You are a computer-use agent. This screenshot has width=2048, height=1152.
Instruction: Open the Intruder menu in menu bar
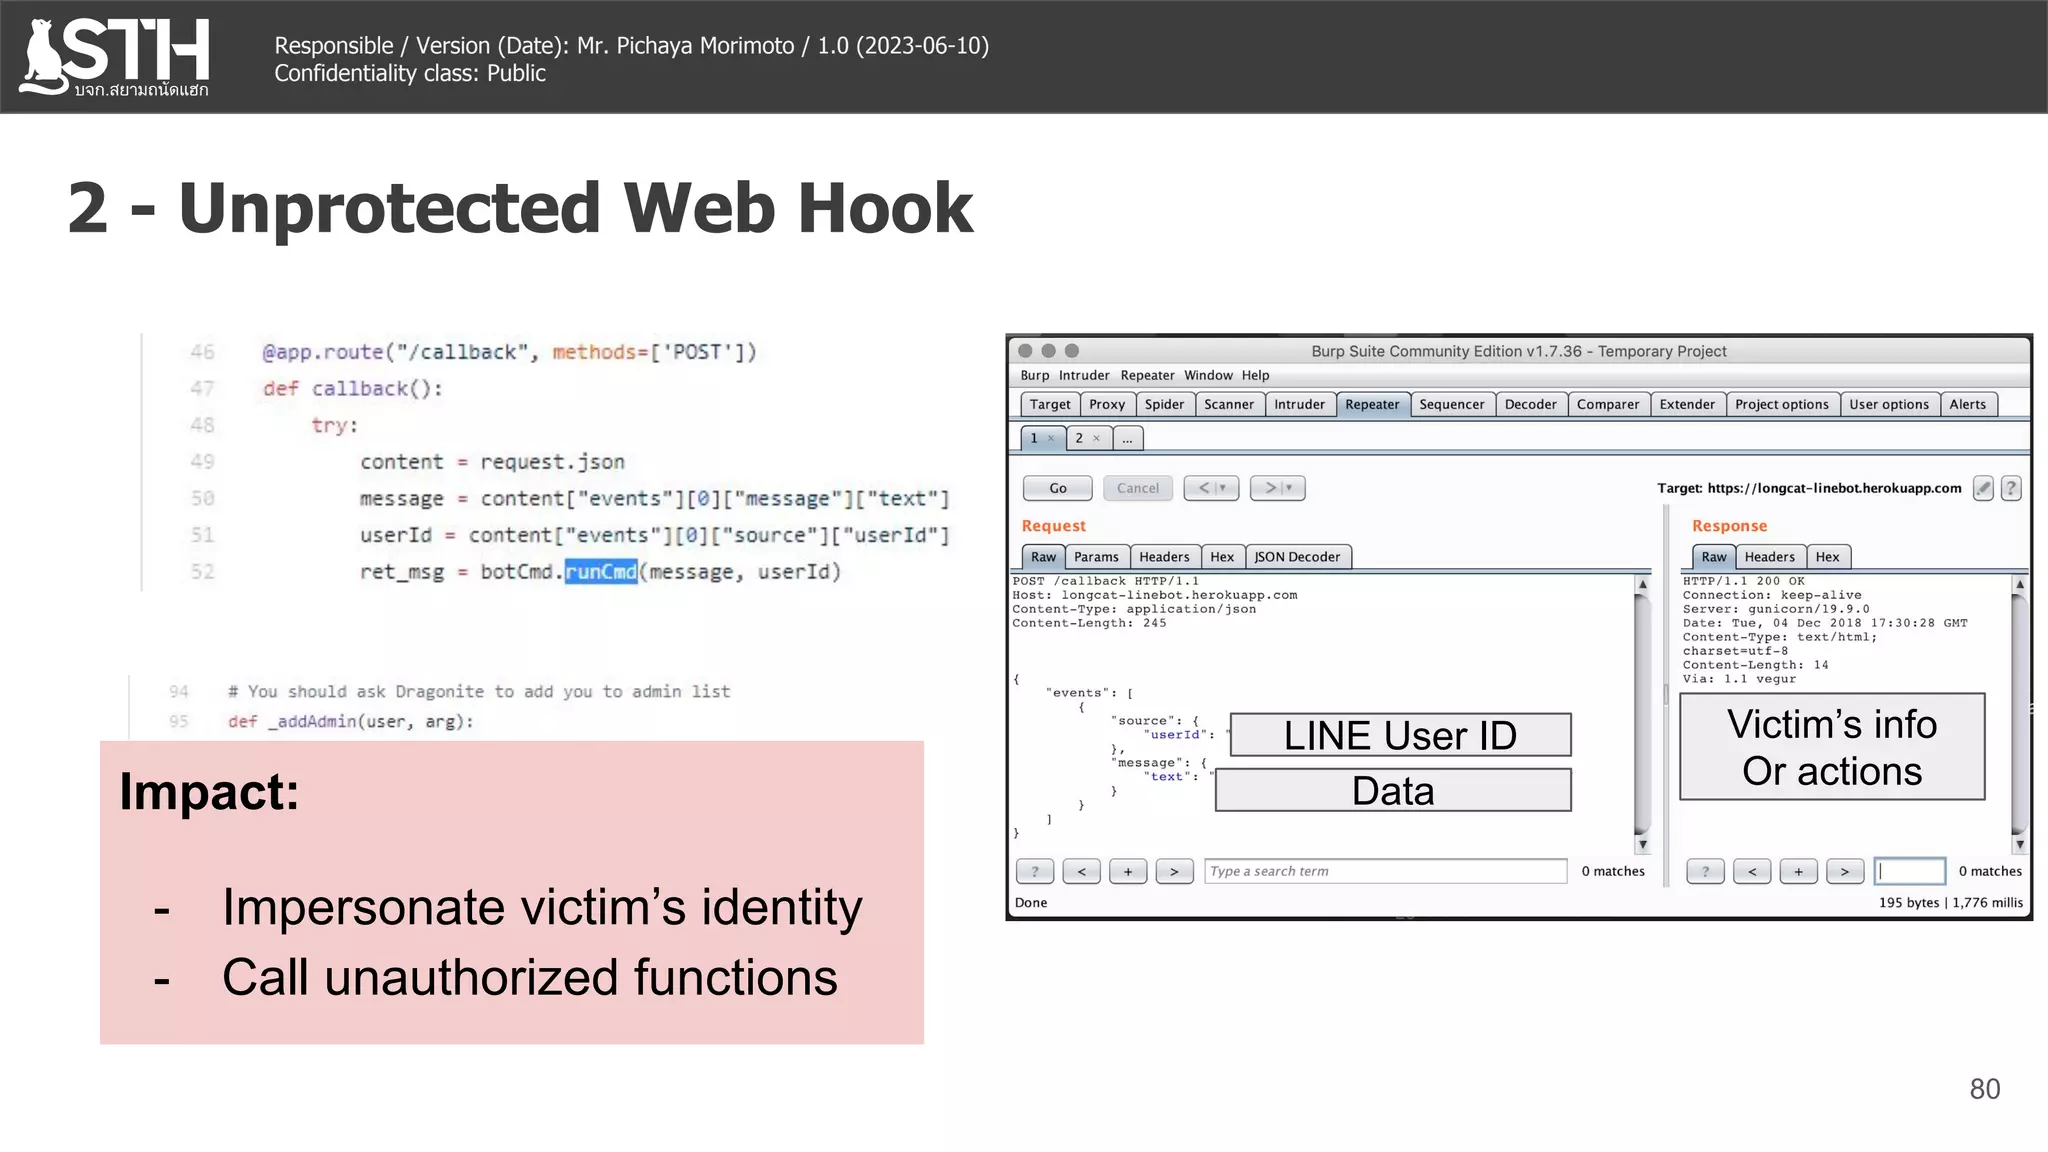(1084, 375)
